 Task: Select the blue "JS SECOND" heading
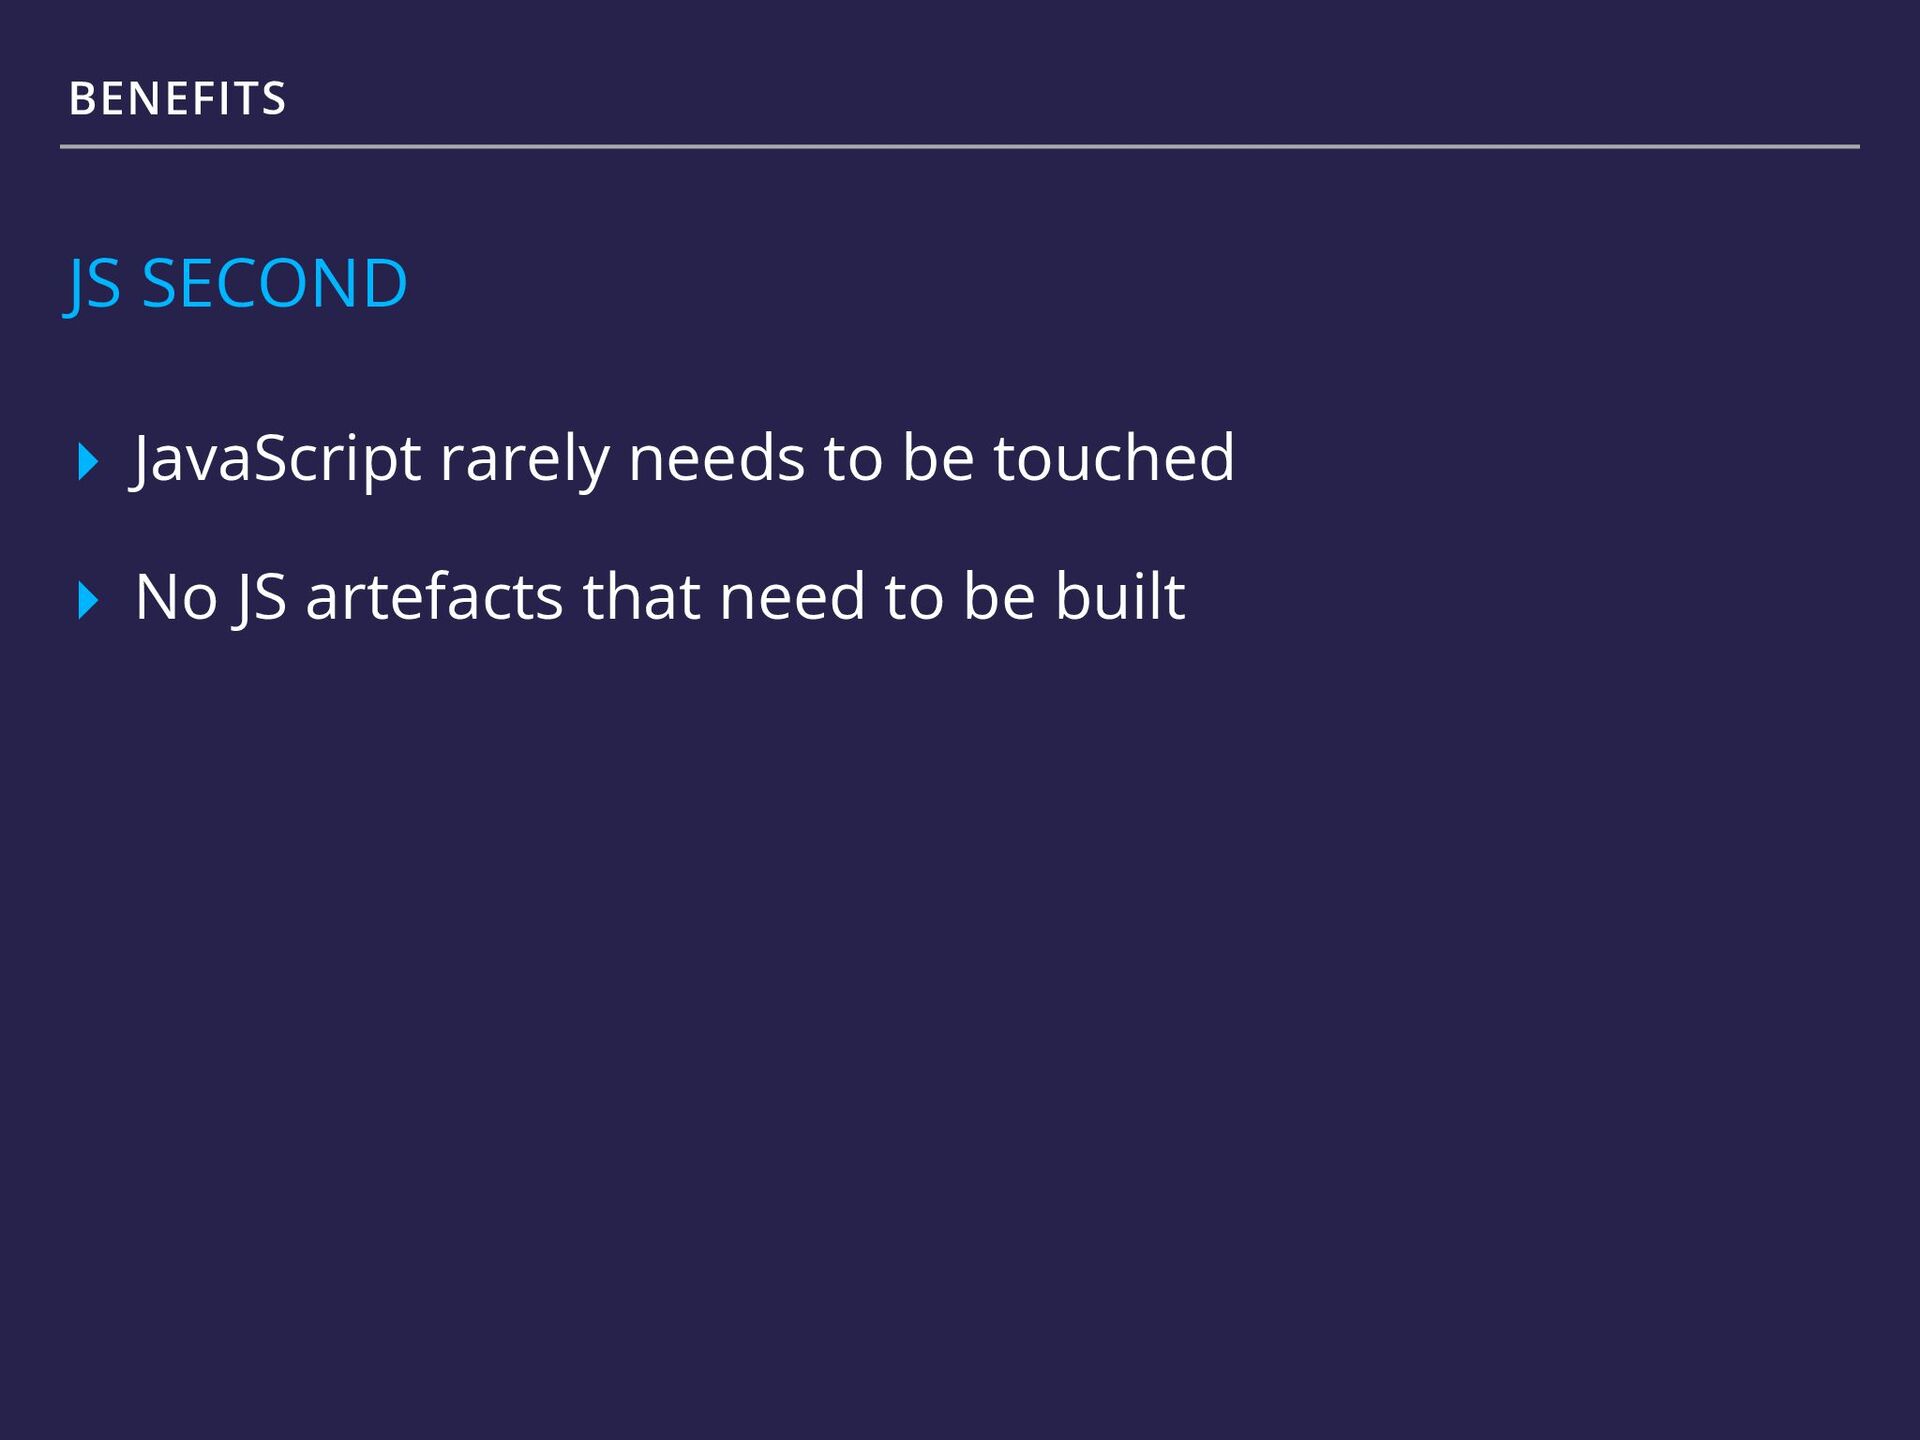point(236,284)
